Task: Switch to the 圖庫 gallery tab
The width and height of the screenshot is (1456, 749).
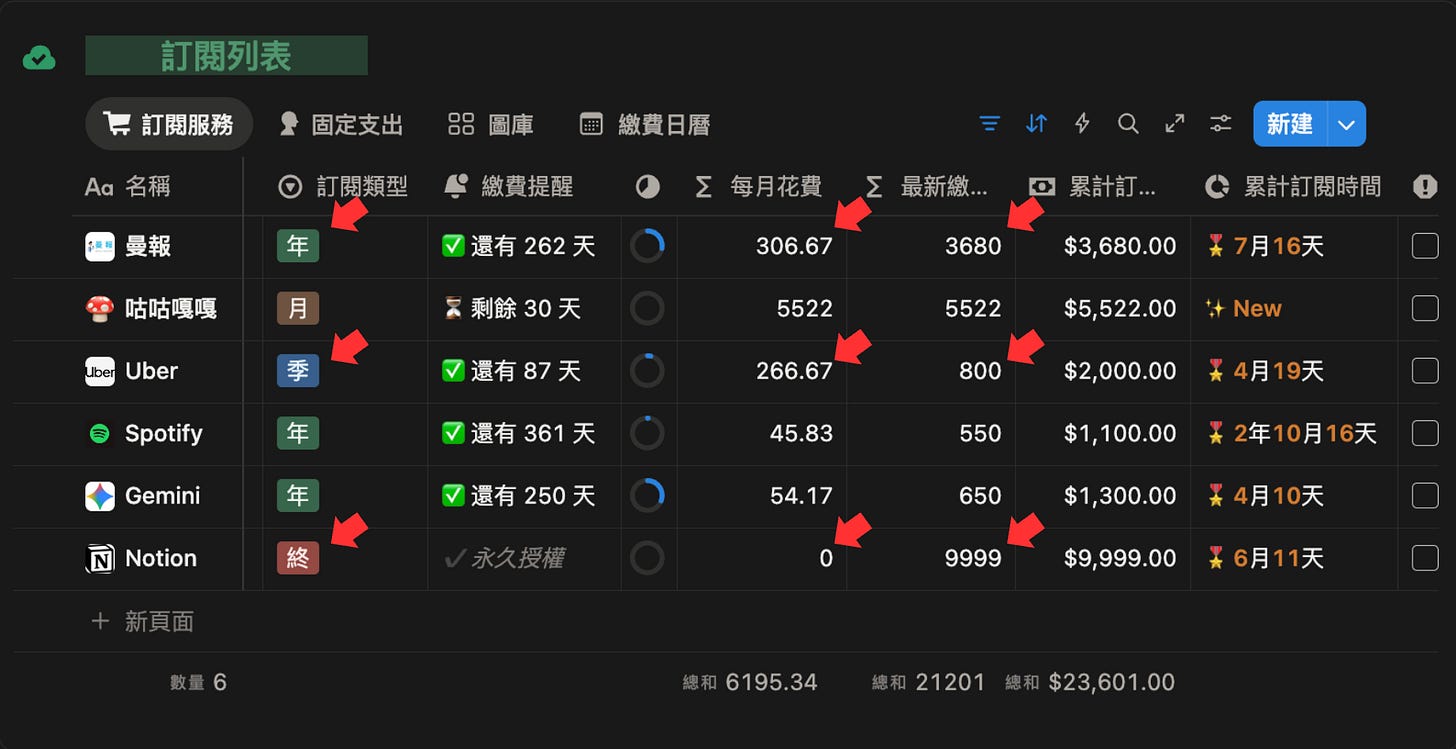Action: (x=490, y=124)
